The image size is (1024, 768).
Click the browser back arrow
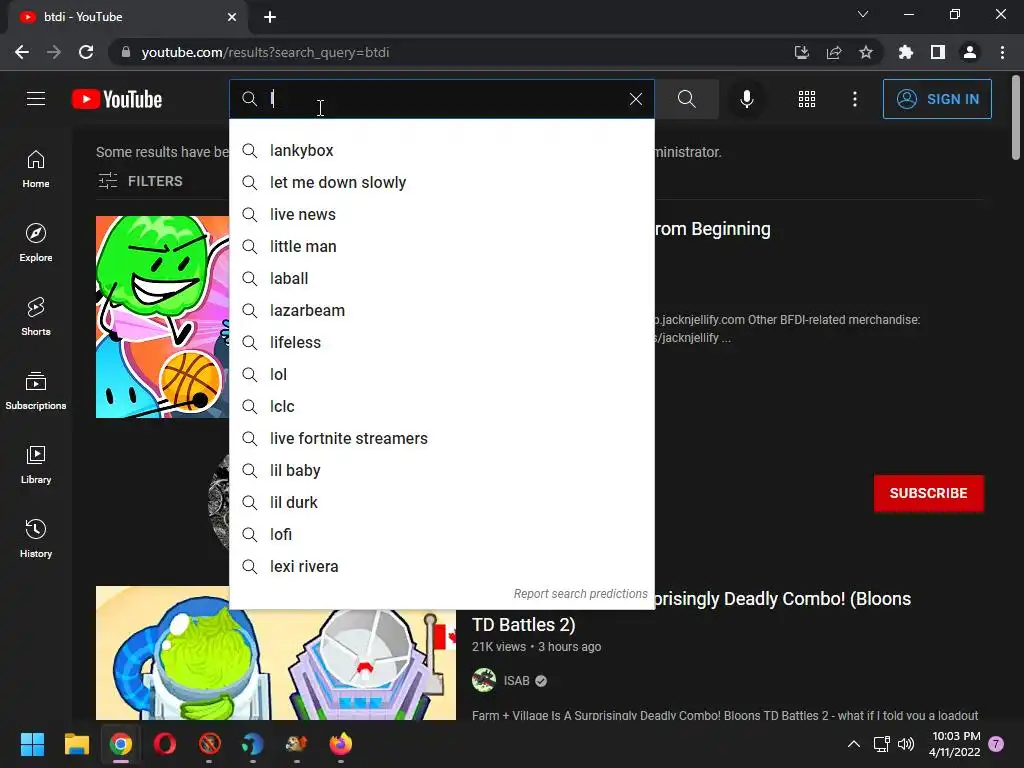click(22, 52)
